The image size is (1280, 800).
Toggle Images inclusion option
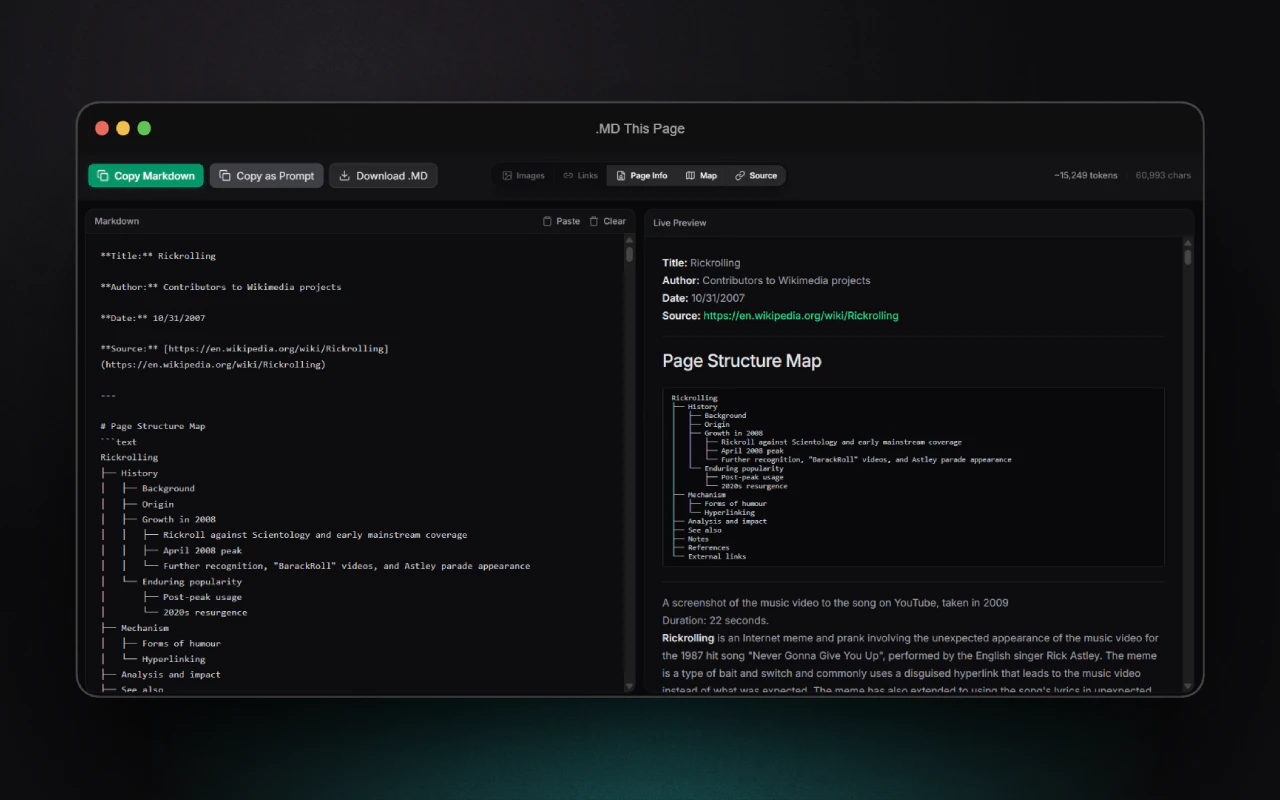[523, 176]
